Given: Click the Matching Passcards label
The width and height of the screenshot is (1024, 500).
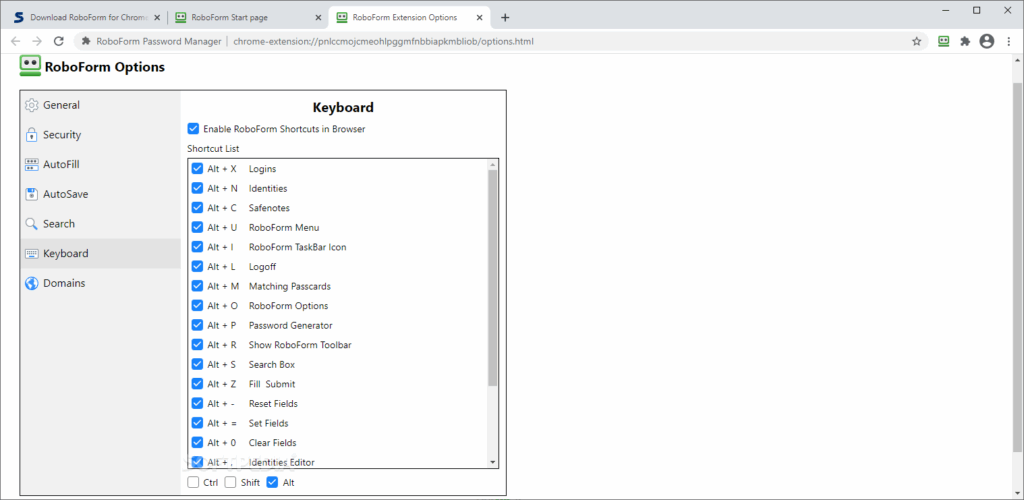Looking at the screenshot, I should 290,286.
